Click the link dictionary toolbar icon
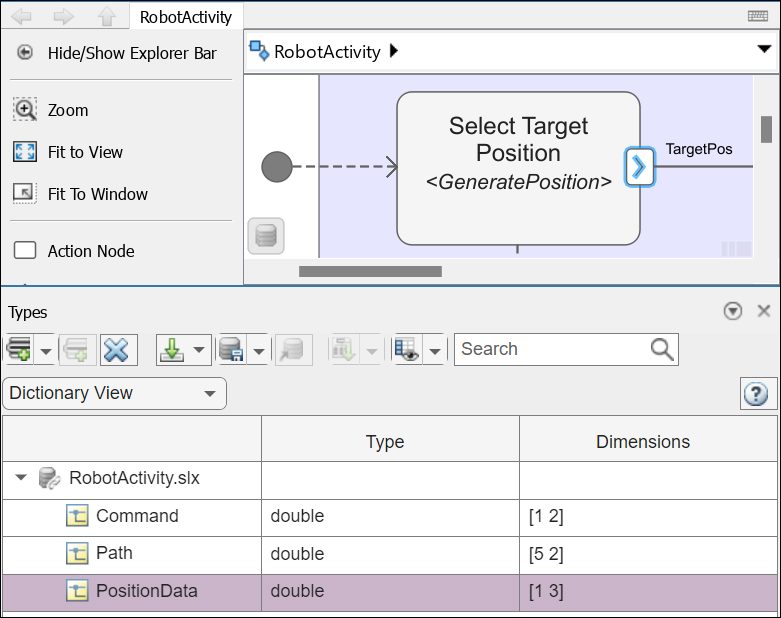This screenshot has height=618, width=781. 294,350
